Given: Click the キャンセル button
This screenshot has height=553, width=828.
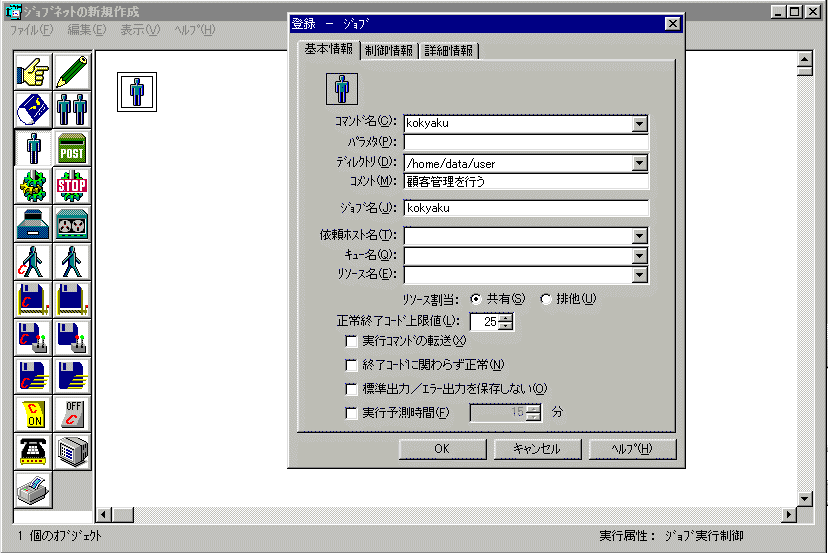Looking at the screenshot, I should pos(537,449).
